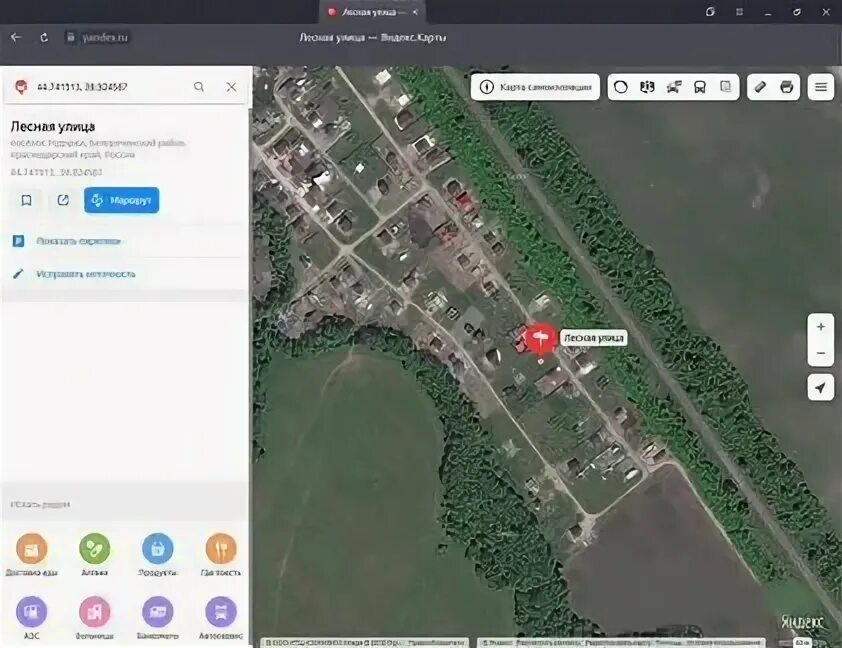Open the orange where-to-eat category icon

click(x=221, y=549)
